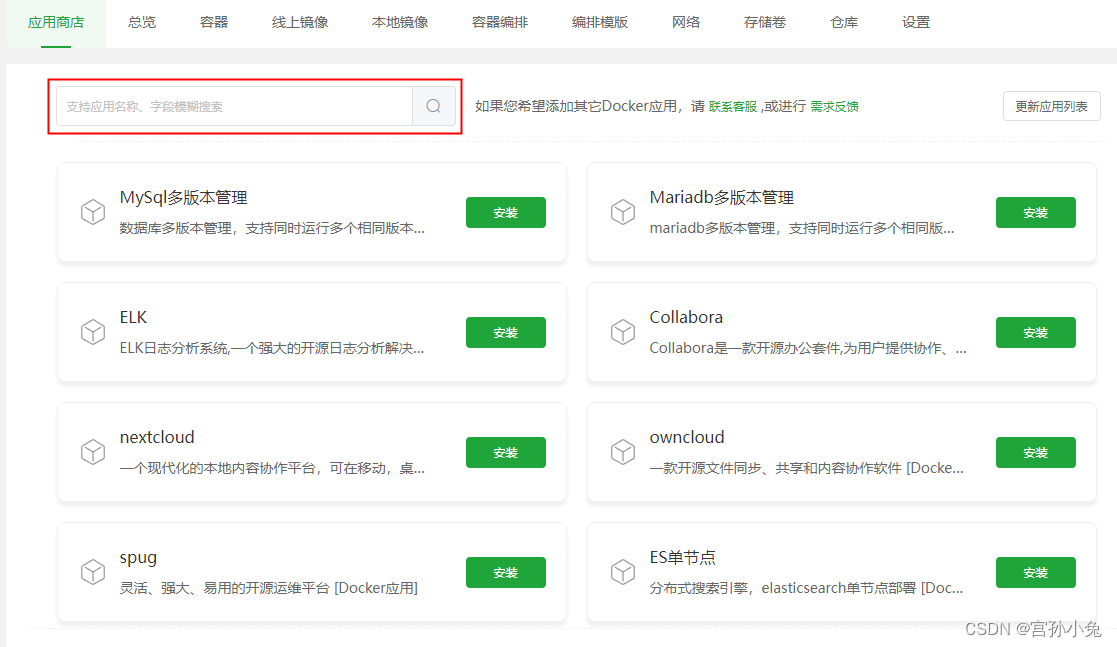Click the Mariadb多版本管理 cube icon
The width and height of the screenshot is (1117, 647).
point(623,212)
